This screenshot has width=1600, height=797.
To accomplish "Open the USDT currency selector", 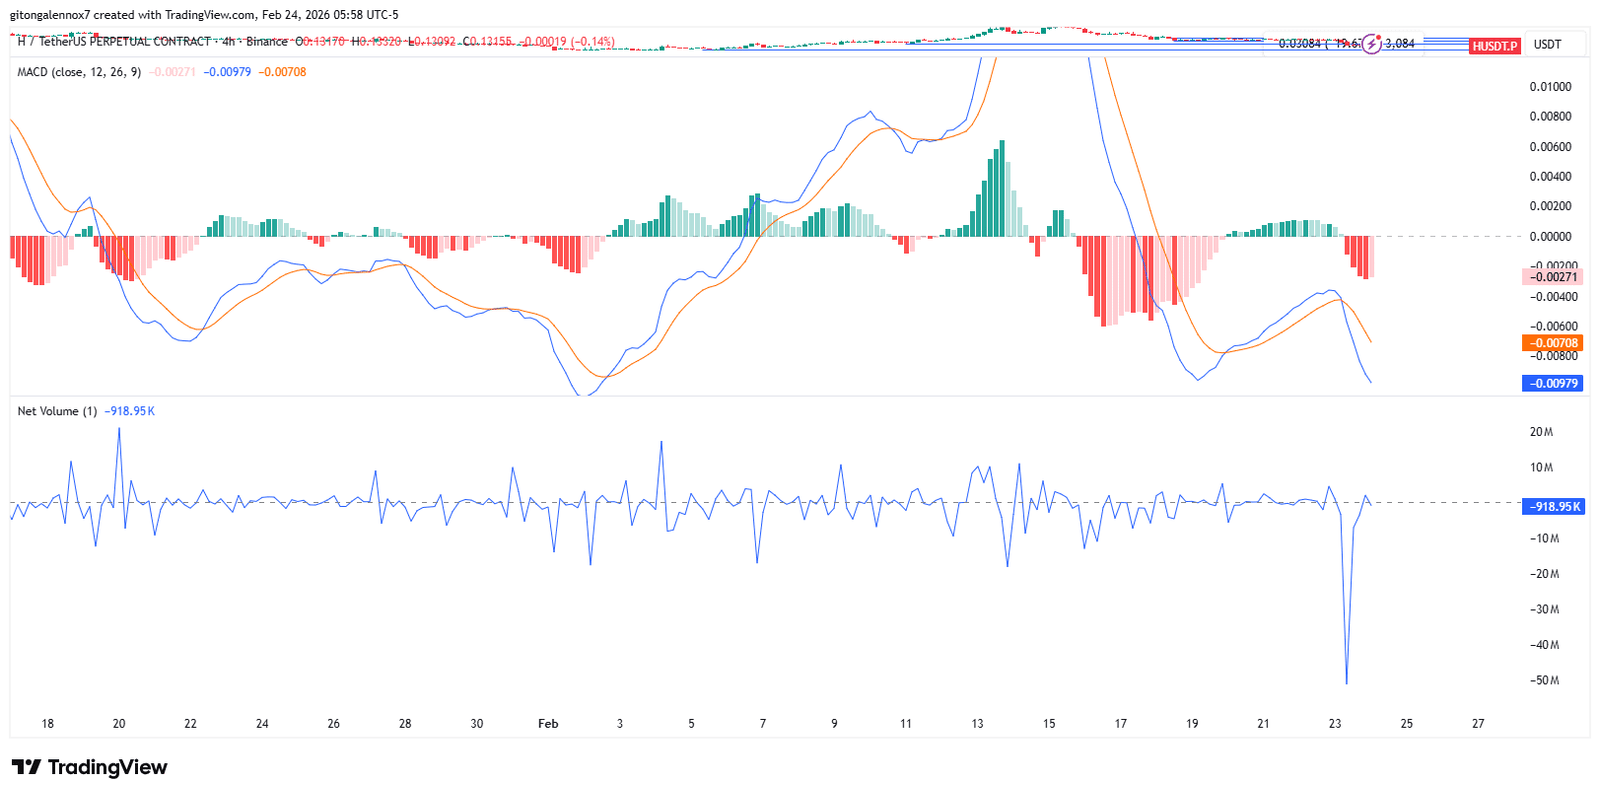I will (x=1547, y=44).
